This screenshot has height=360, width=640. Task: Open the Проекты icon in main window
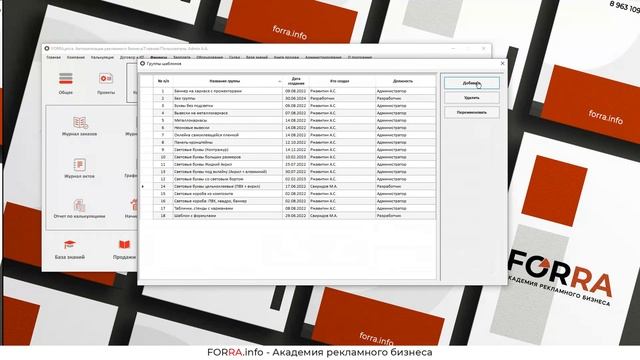click(x=106, y=78)
